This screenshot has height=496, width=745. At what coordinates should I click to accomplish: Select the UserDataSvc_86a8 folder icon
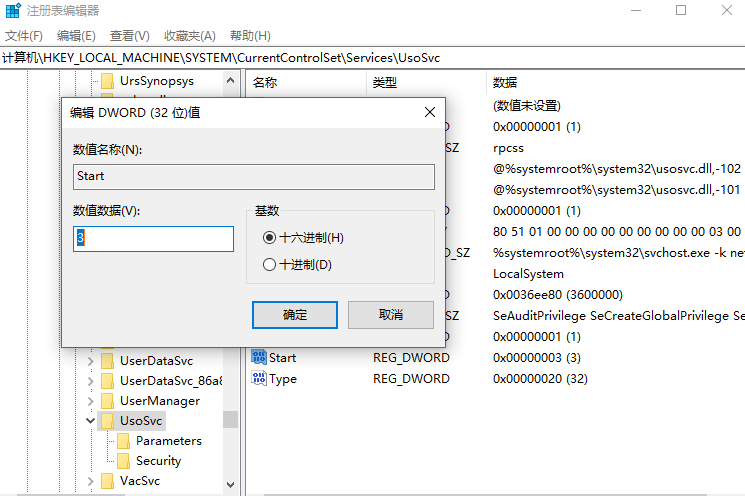pos(107,381)
